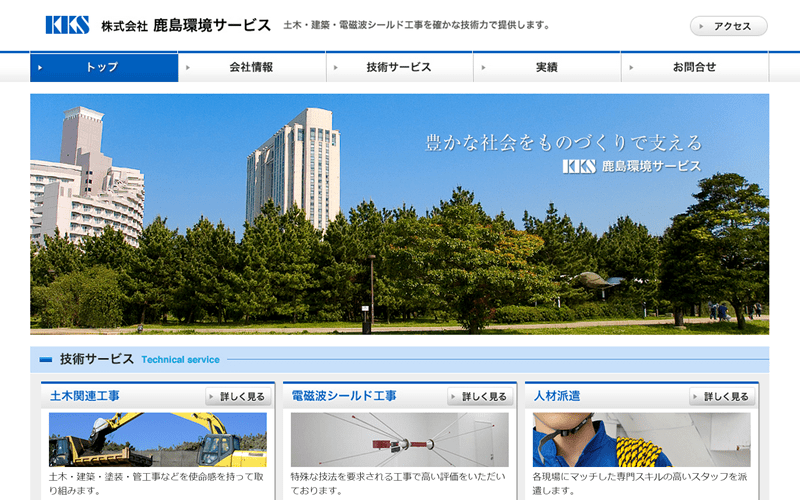
Task: Click the arrow icon beside 技術サービス tab
Action: tap(335, 67)
